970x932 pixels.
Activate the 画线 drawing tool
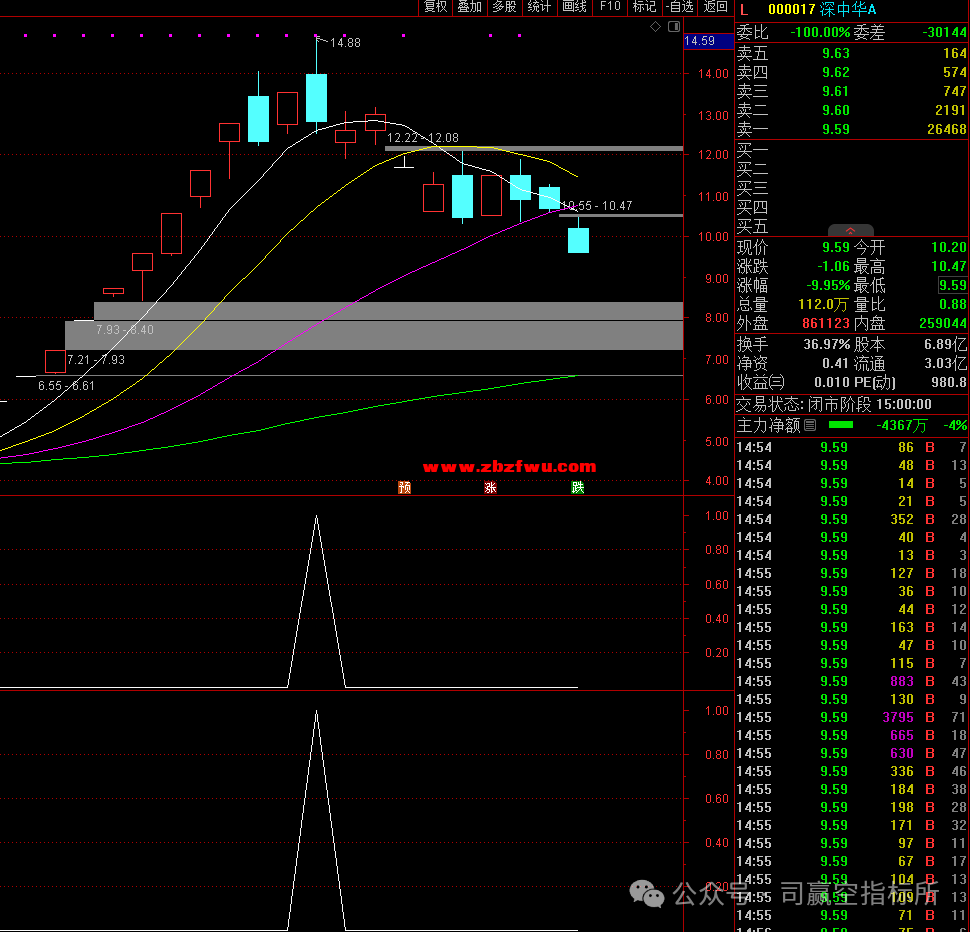tap(574, 7)
